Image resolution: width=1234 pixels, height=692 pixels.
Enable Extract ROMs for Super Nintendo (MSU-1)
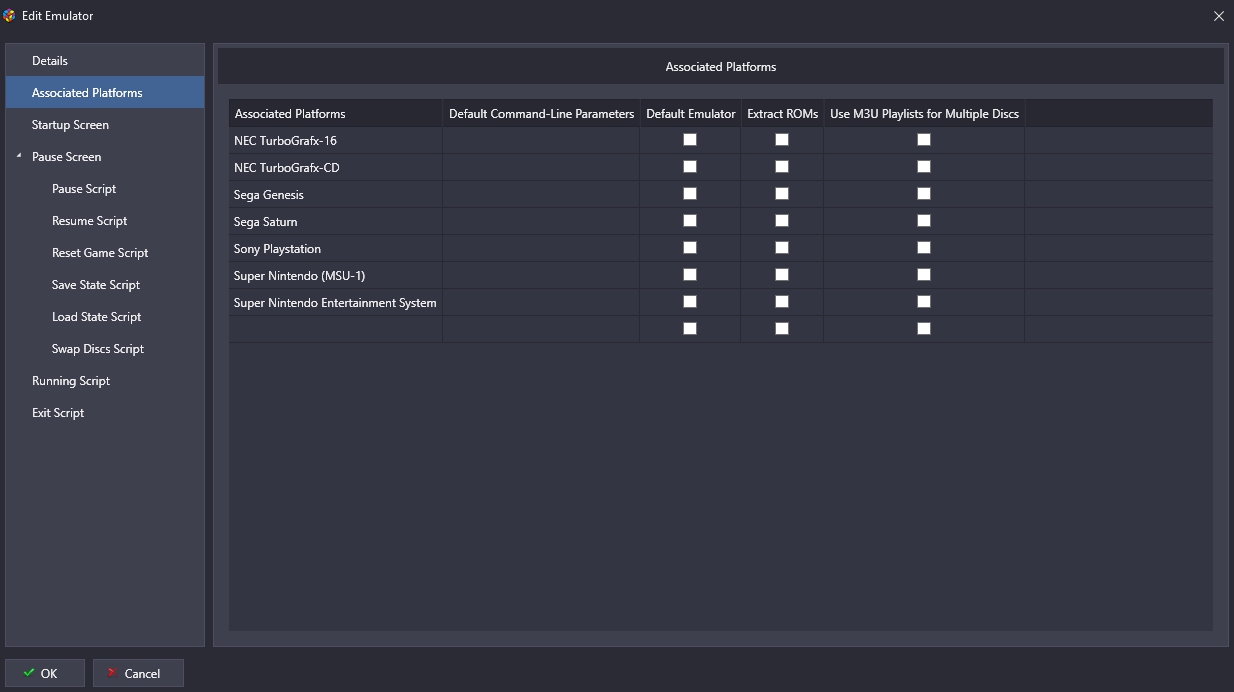[782, 275]
